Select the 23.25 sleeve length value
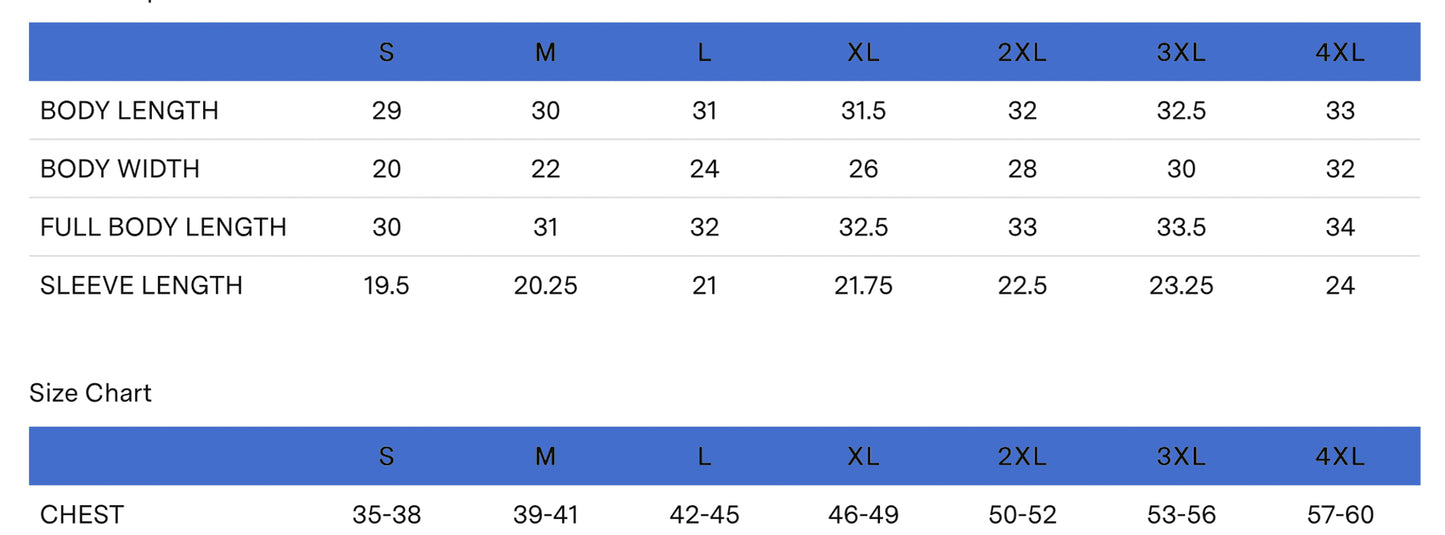Screen dimensions: 1445x535 pos(1181,286)
